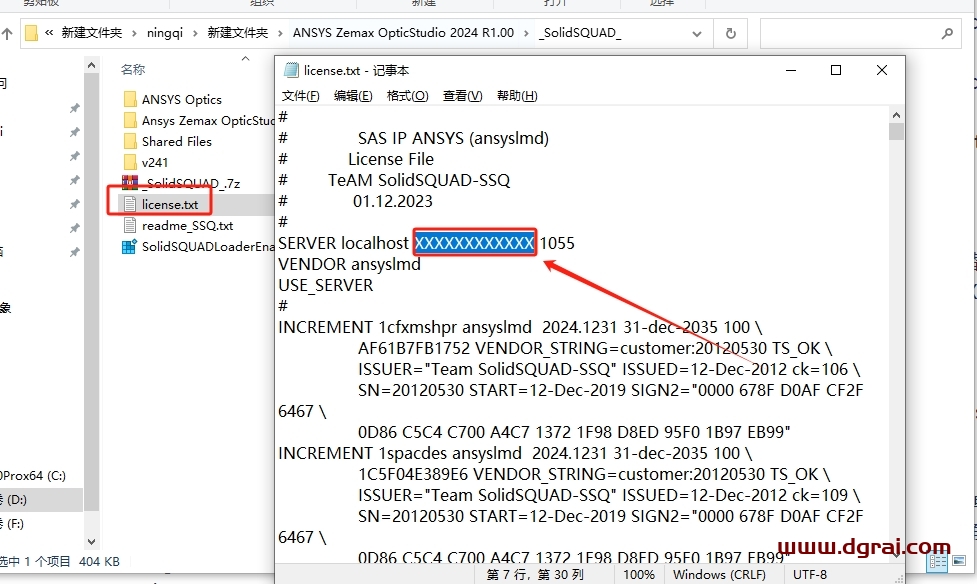Viewport: 977px width, 584px height.
Task: Open the 查看(V) menu in Notepad
Action: coord(462,95)
